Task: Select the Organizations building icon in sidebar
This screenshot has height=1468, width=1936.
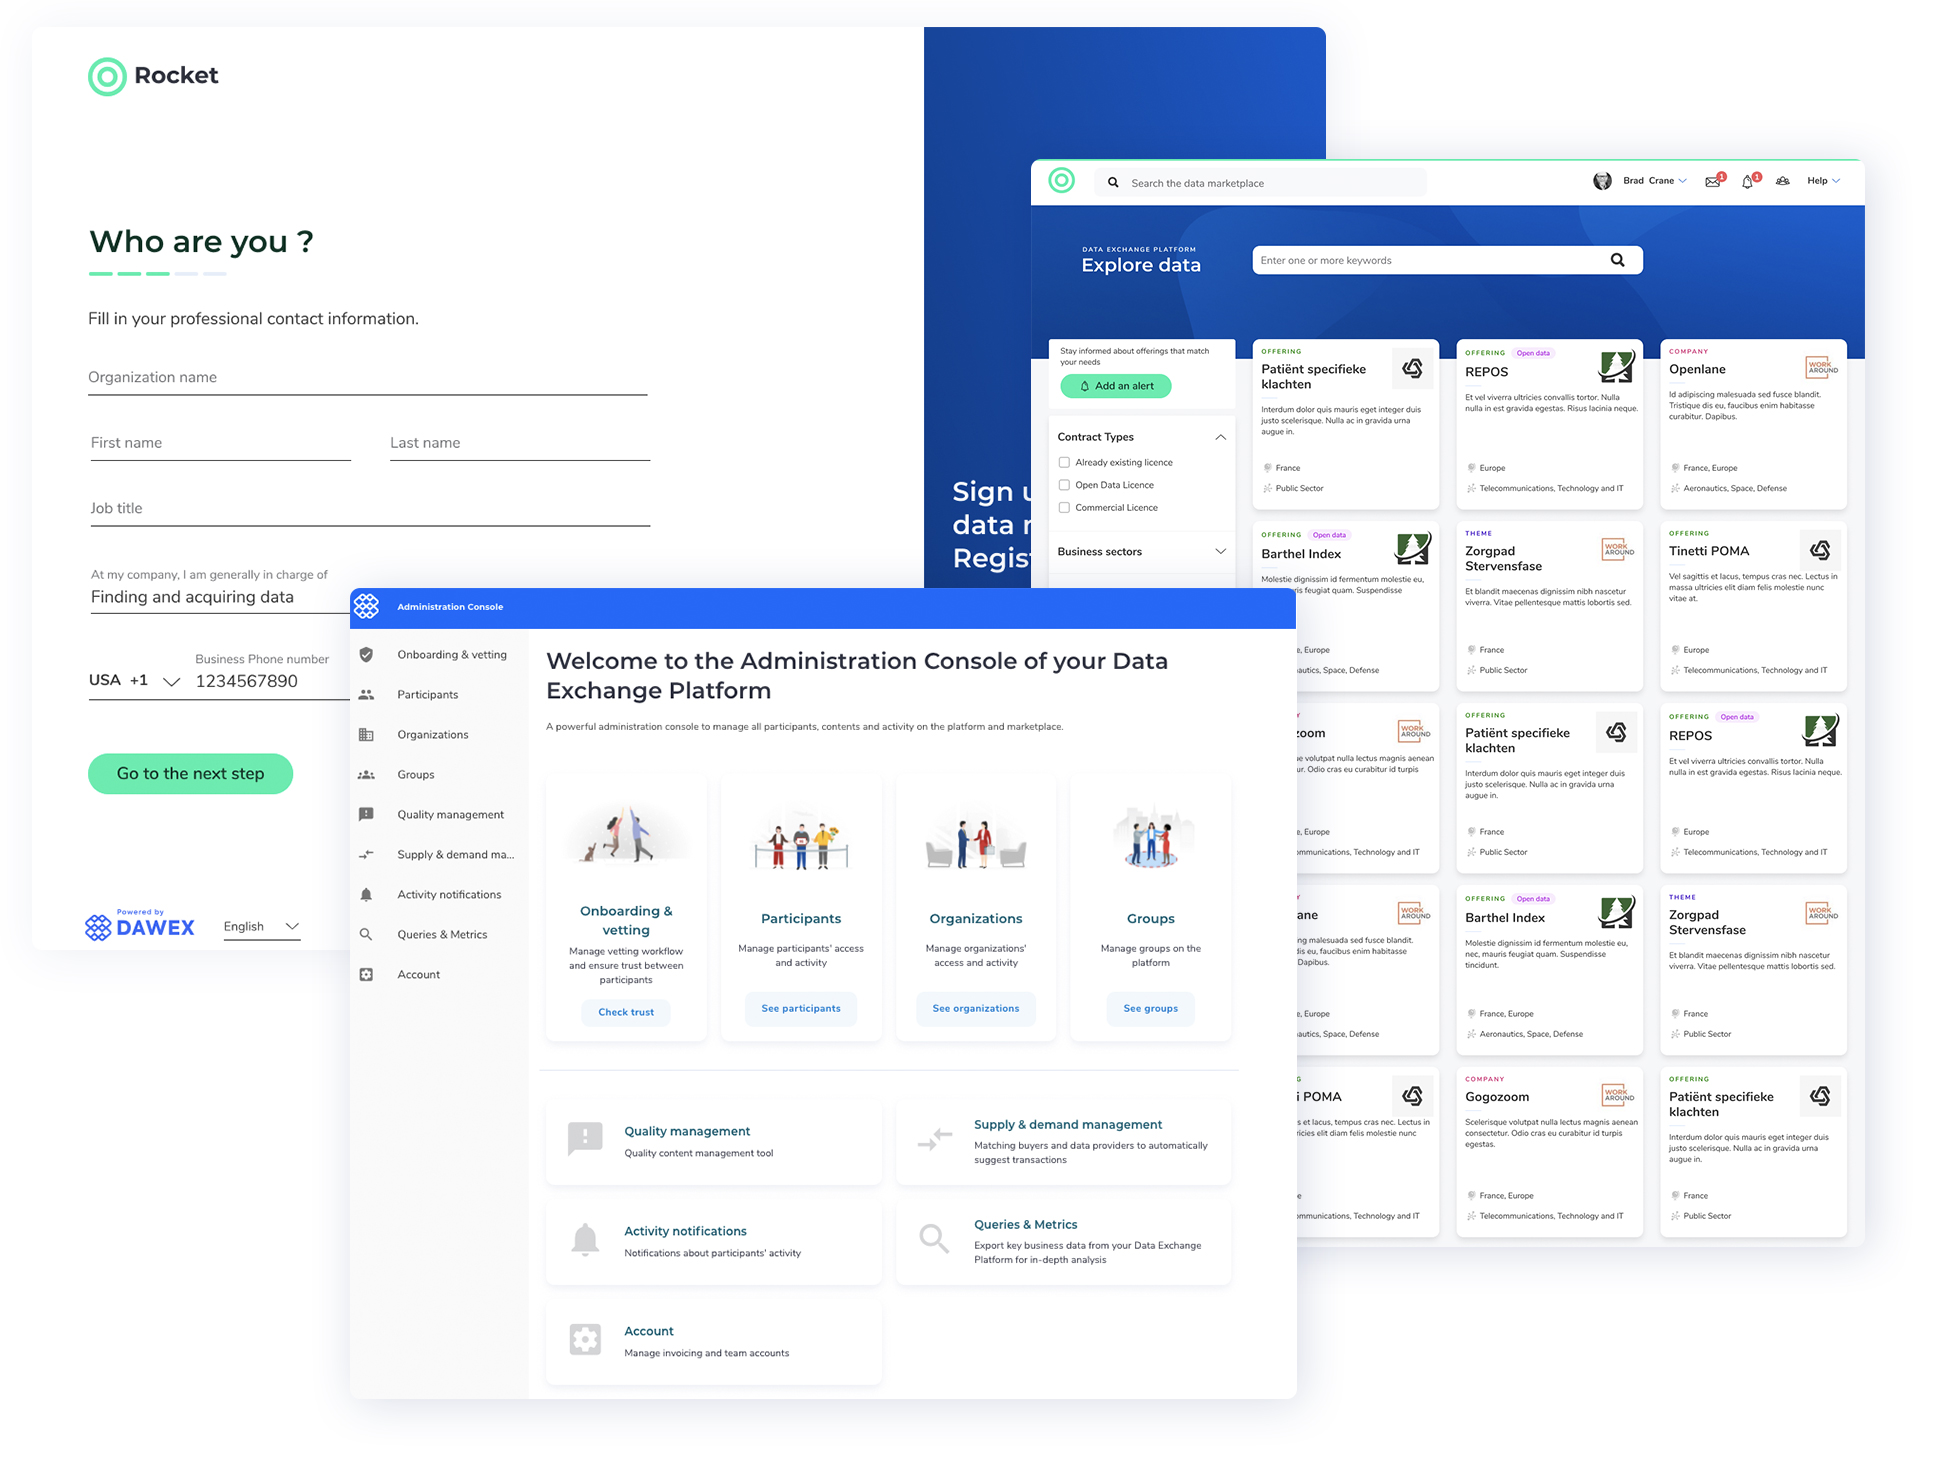Action: point(367,734)
